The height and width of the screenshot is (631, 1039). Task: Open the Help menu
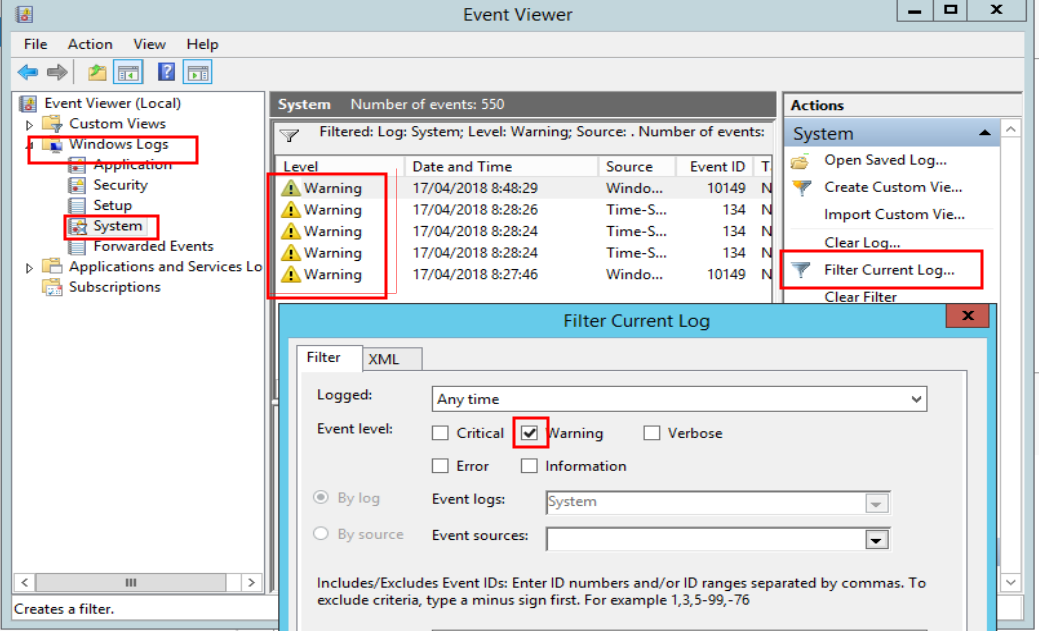(202, 44)
